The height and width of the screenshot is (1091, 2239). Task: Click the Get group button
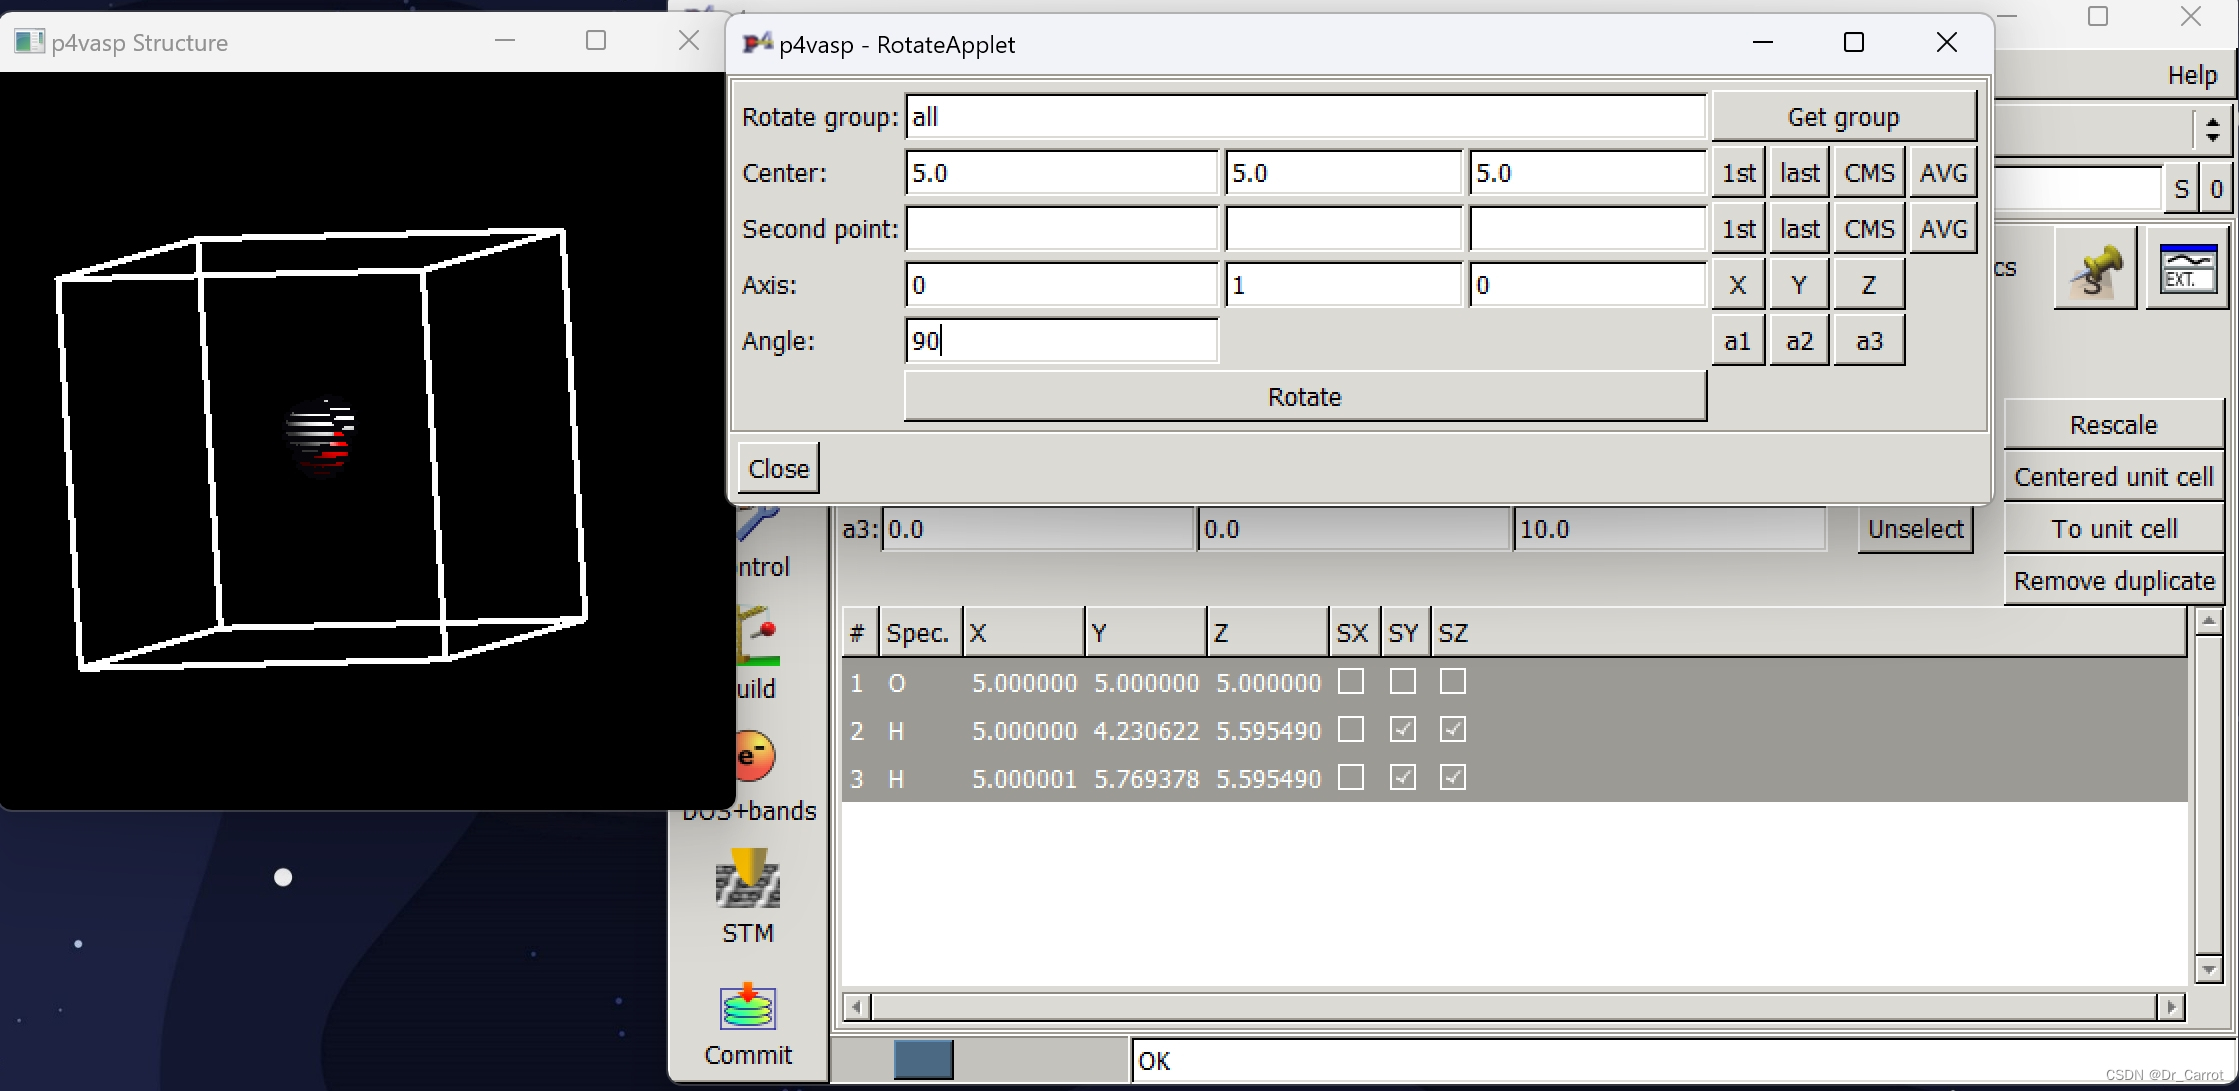coord(1843,117)
